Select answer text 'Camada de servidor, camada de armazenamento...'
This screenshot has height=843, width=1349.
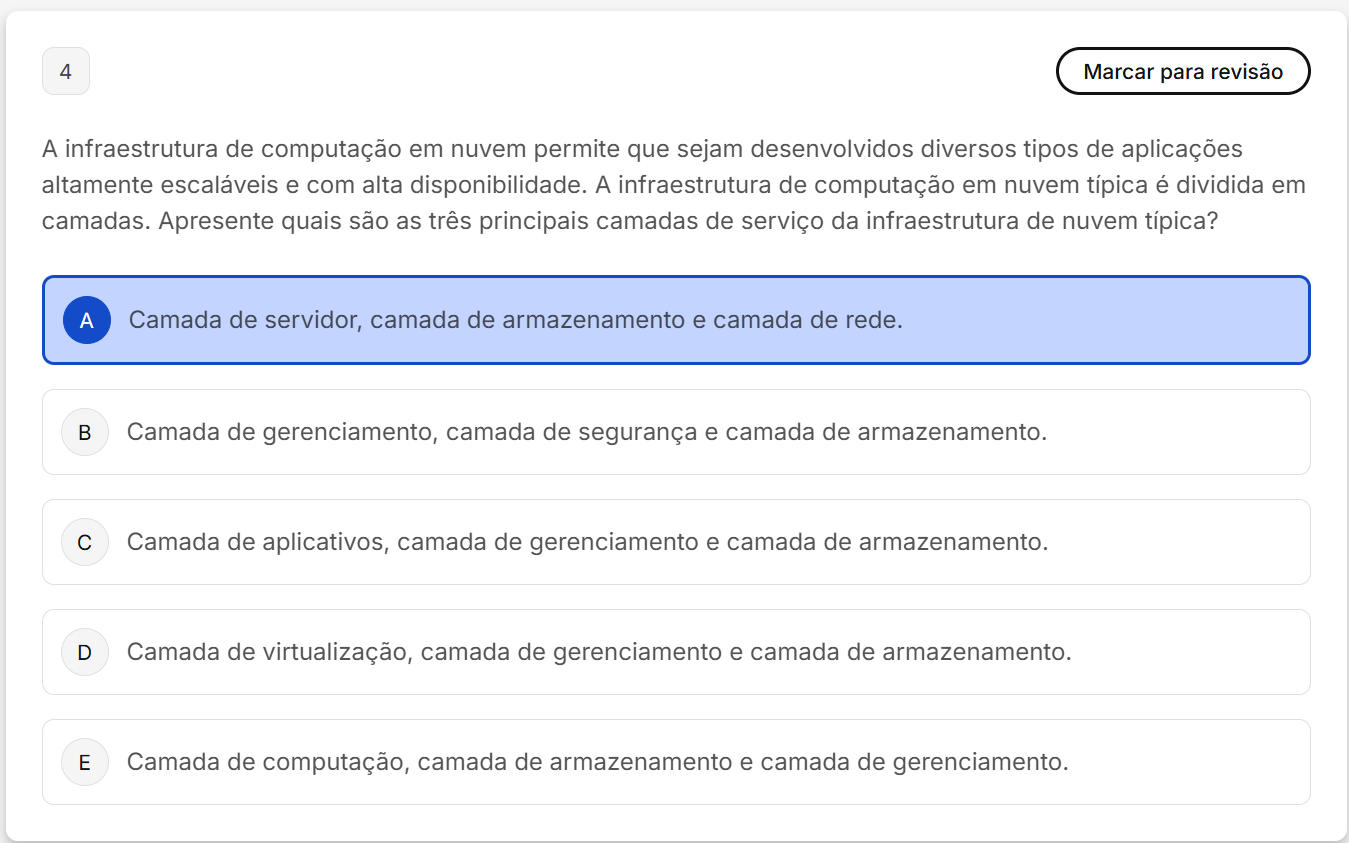click(x=515, y=320)
